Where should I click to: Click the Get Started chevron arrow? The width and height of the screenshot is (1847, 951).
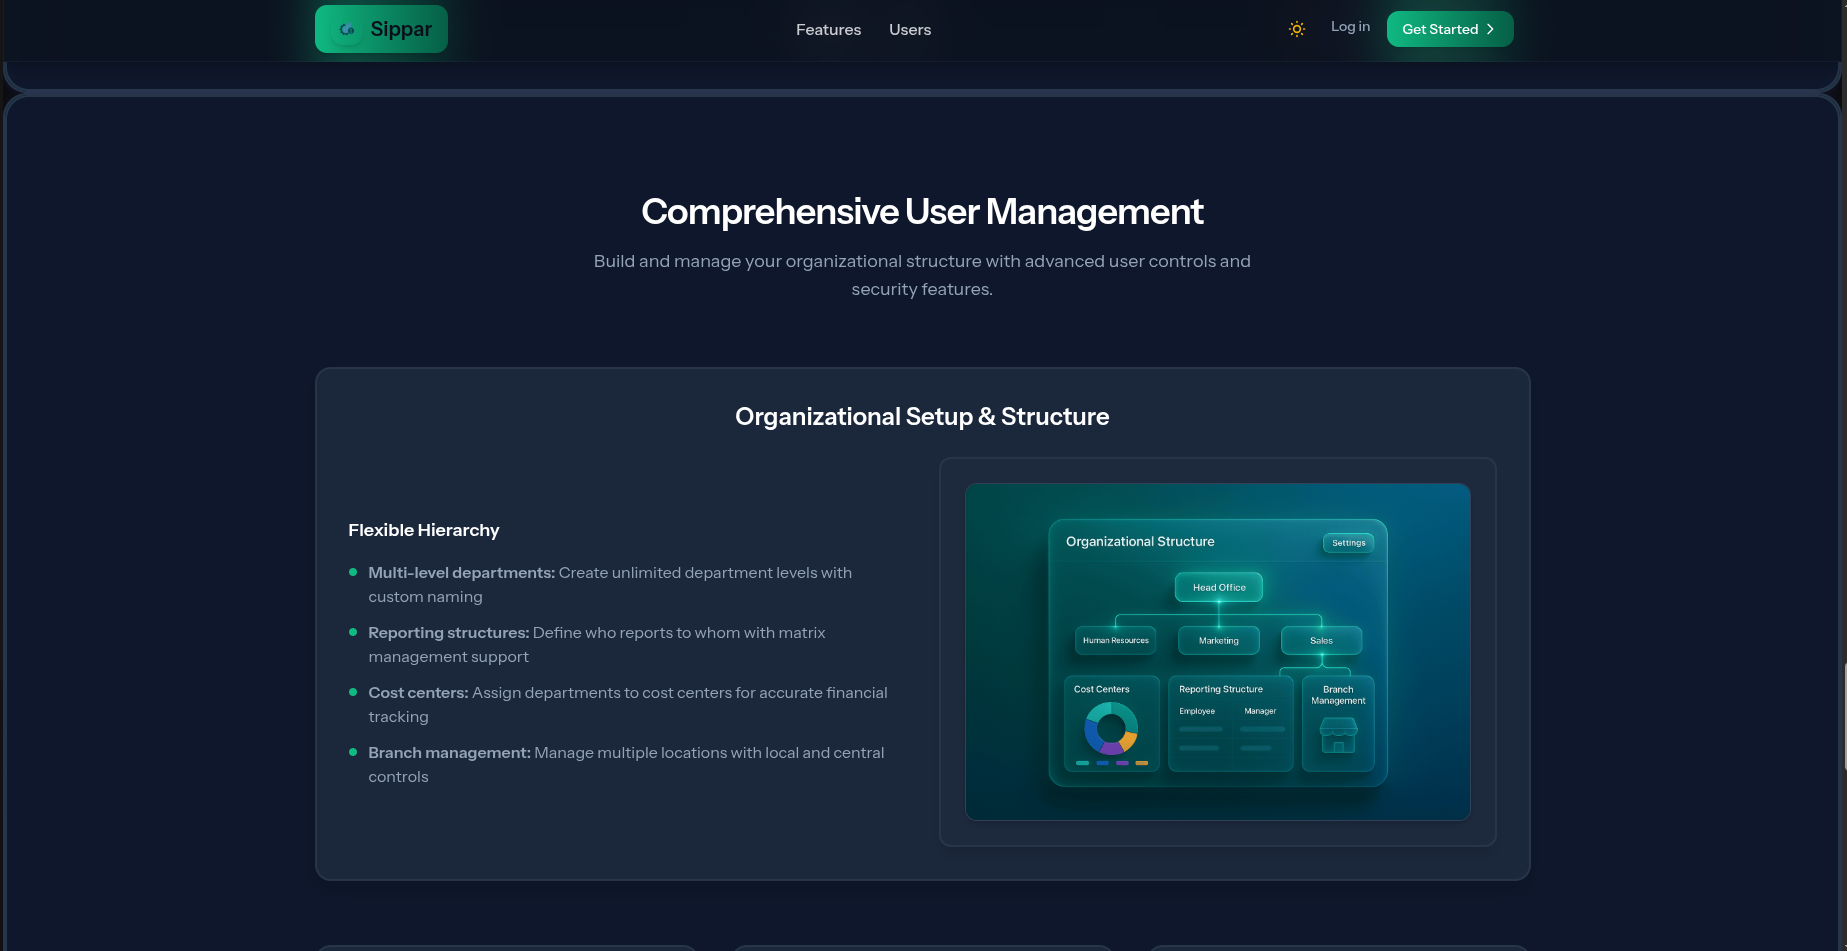pyautogui.click(x=1490, y=29)
